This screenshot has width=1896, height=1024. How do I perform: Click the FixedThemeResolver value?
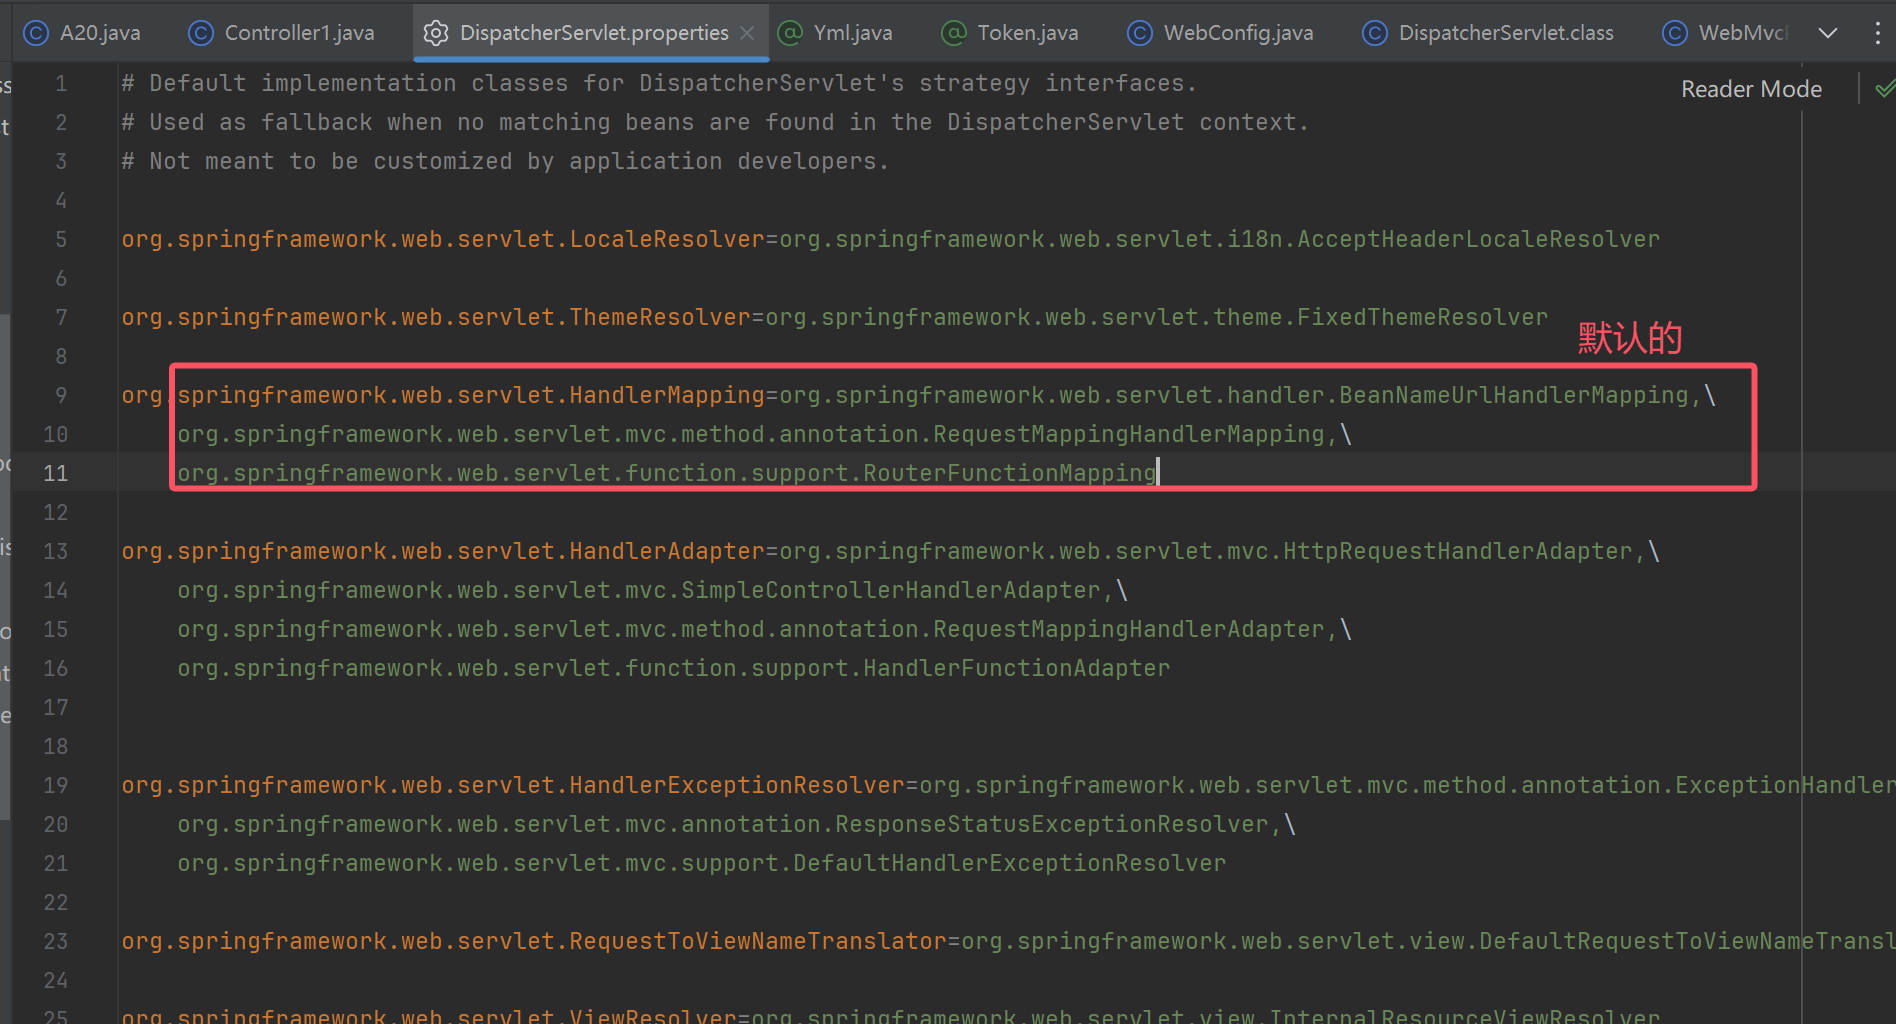click(x=1156, y=317)
